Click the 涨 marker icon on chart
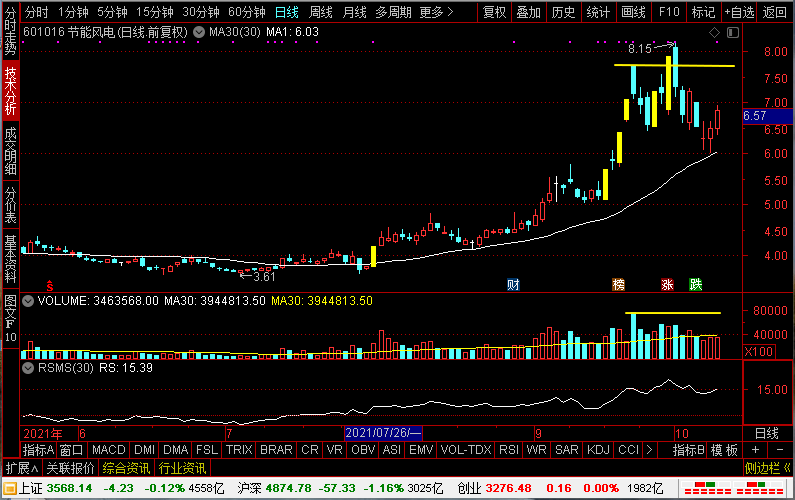 667,284
